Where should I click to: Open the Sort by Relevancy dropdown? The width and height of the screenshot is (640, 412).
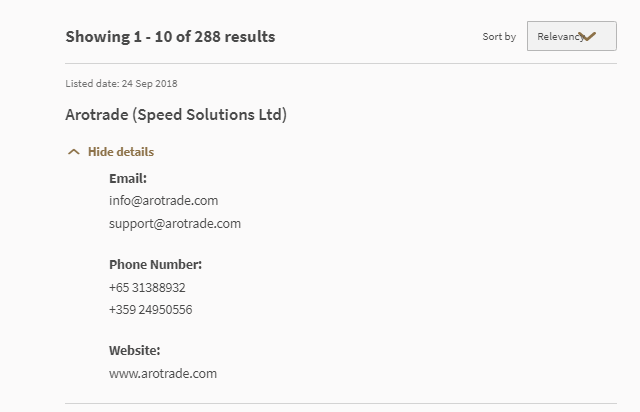(x=571, y=37)
